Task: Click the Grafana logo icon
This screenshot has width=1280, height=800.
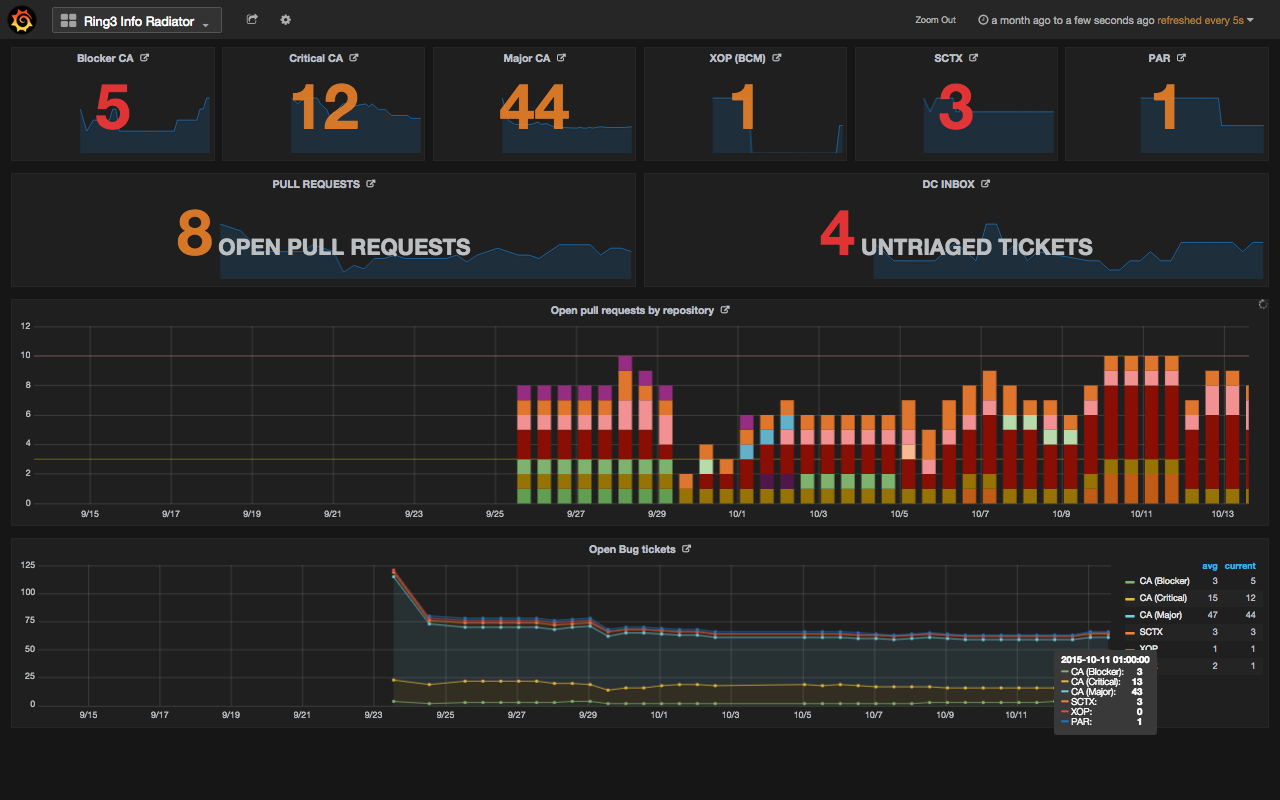Action: point(23,20)
